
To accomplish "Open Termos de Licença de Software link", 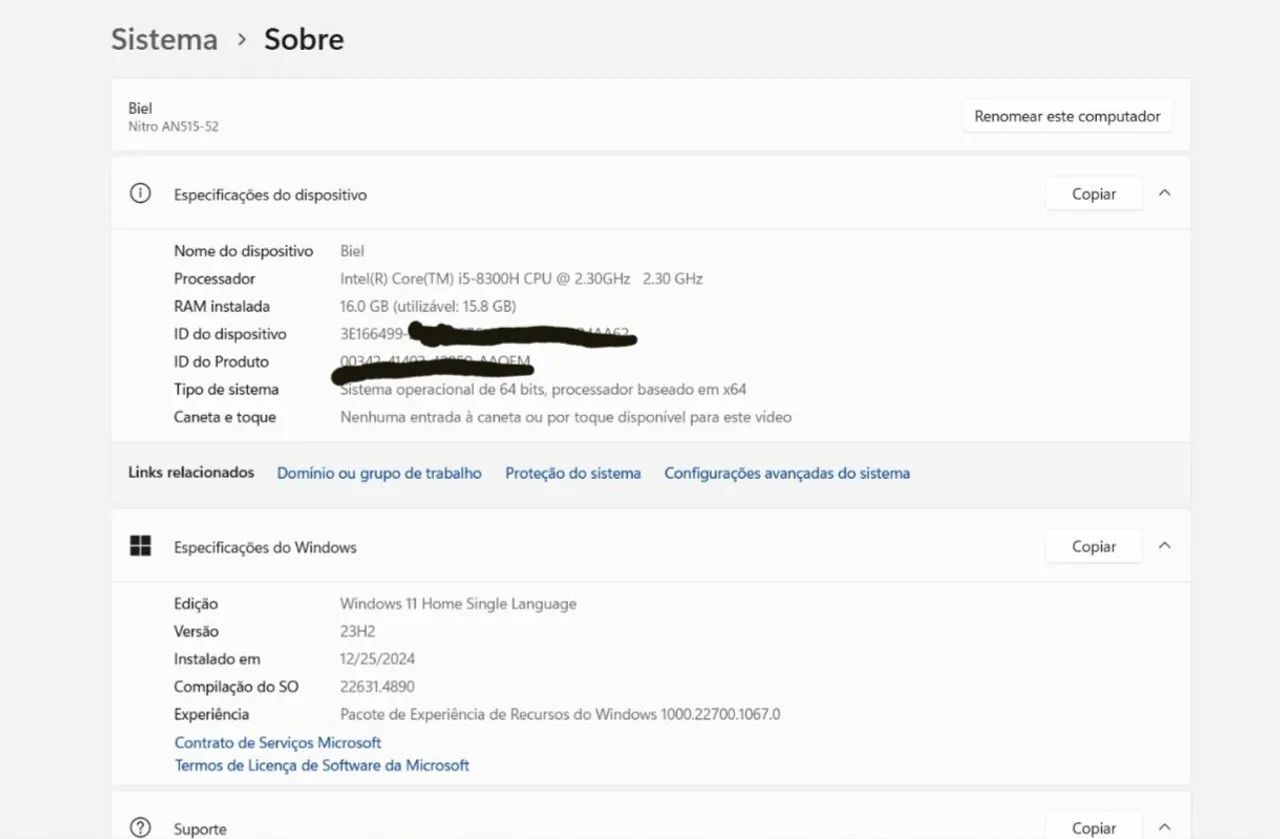I will [x=322, y=765].
